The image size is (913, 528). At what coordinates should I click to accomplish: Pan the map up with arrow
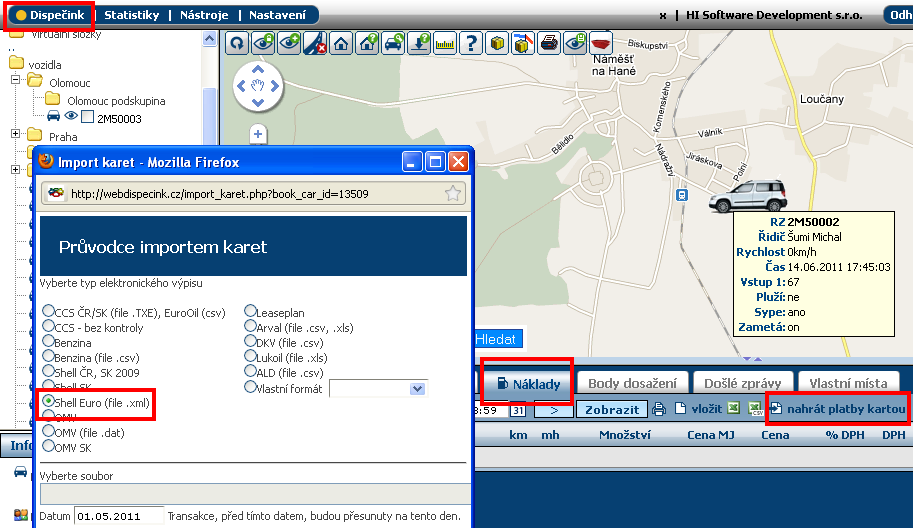tap(258, 70)
